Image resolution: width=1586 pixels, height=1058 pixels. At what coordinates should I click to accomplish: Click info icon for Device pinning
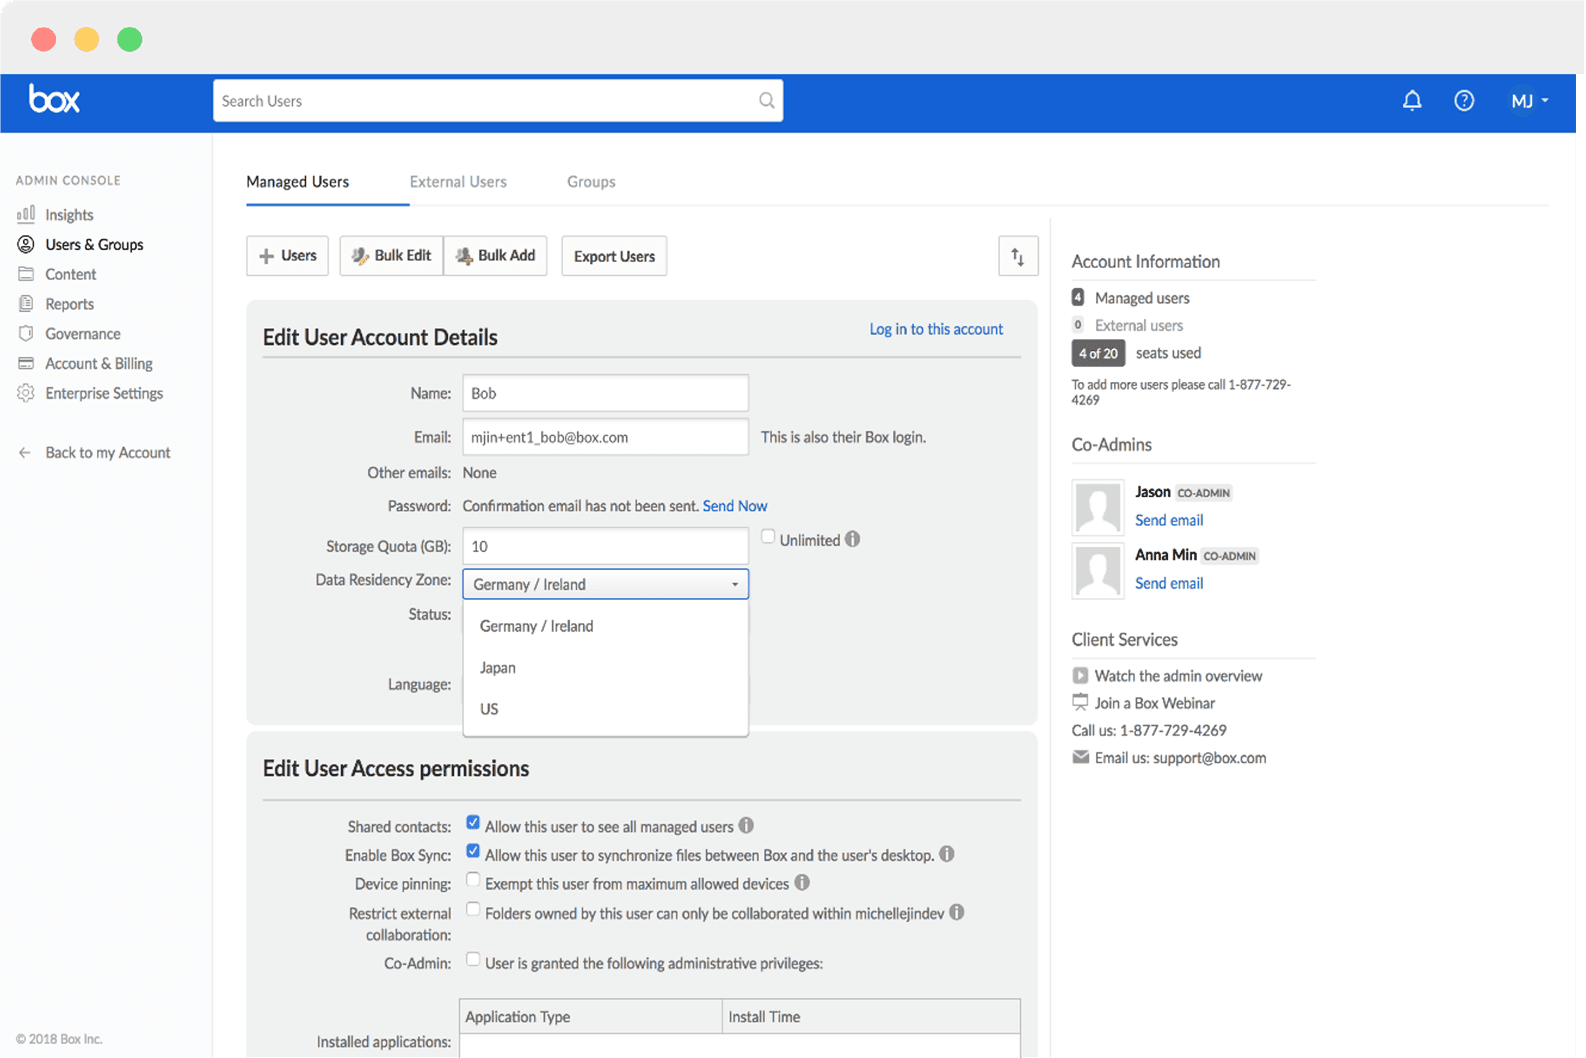(802, 883)
